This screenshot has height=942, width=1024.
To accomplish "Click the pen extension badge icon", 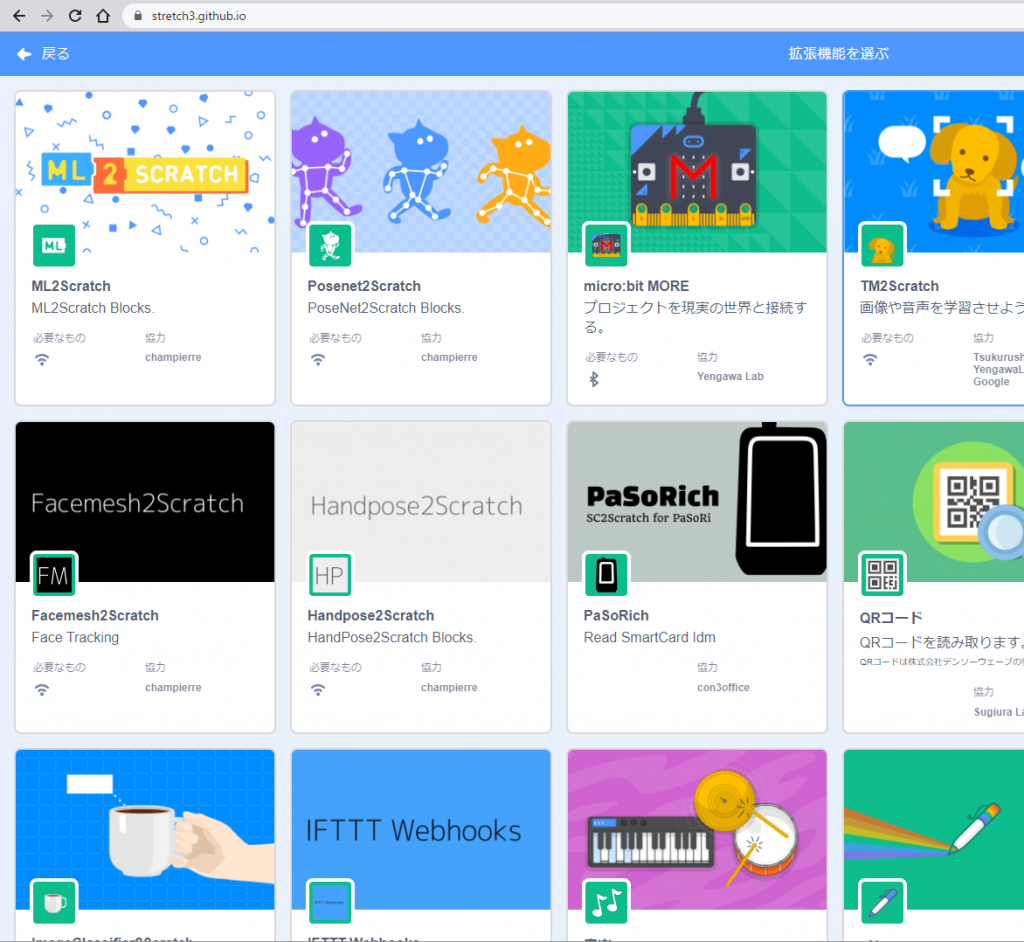I will coord(882,903).
